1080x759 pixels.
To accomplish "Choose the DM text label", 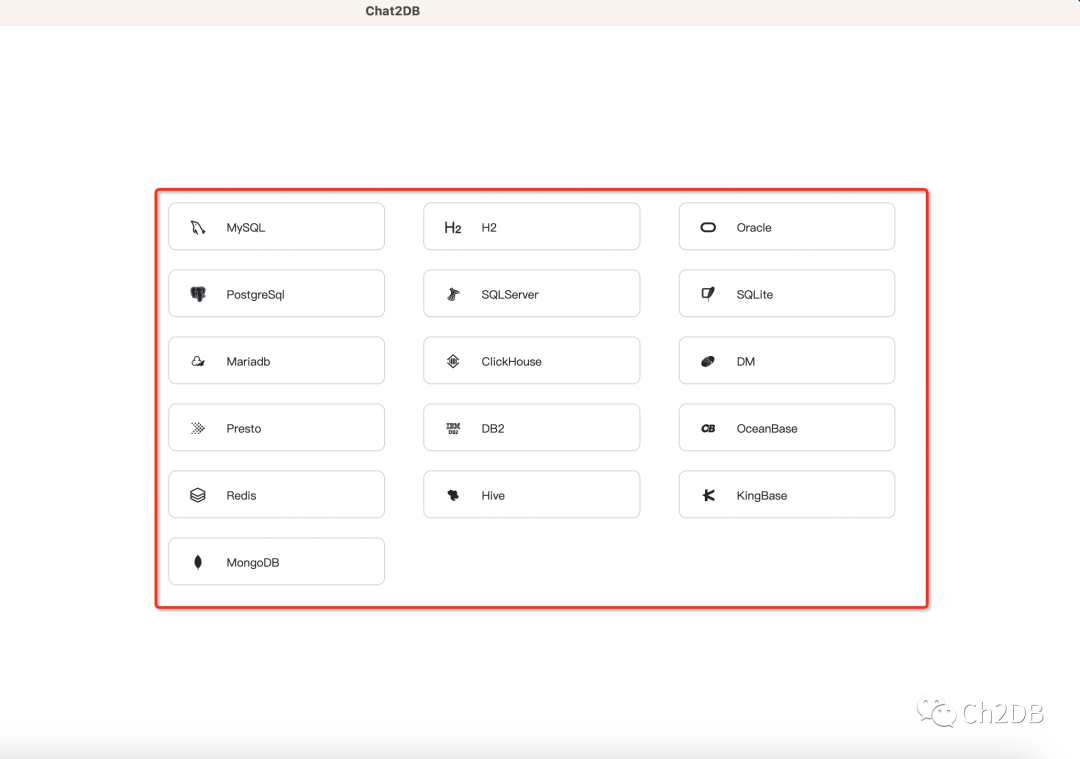I will coord(745,362).
